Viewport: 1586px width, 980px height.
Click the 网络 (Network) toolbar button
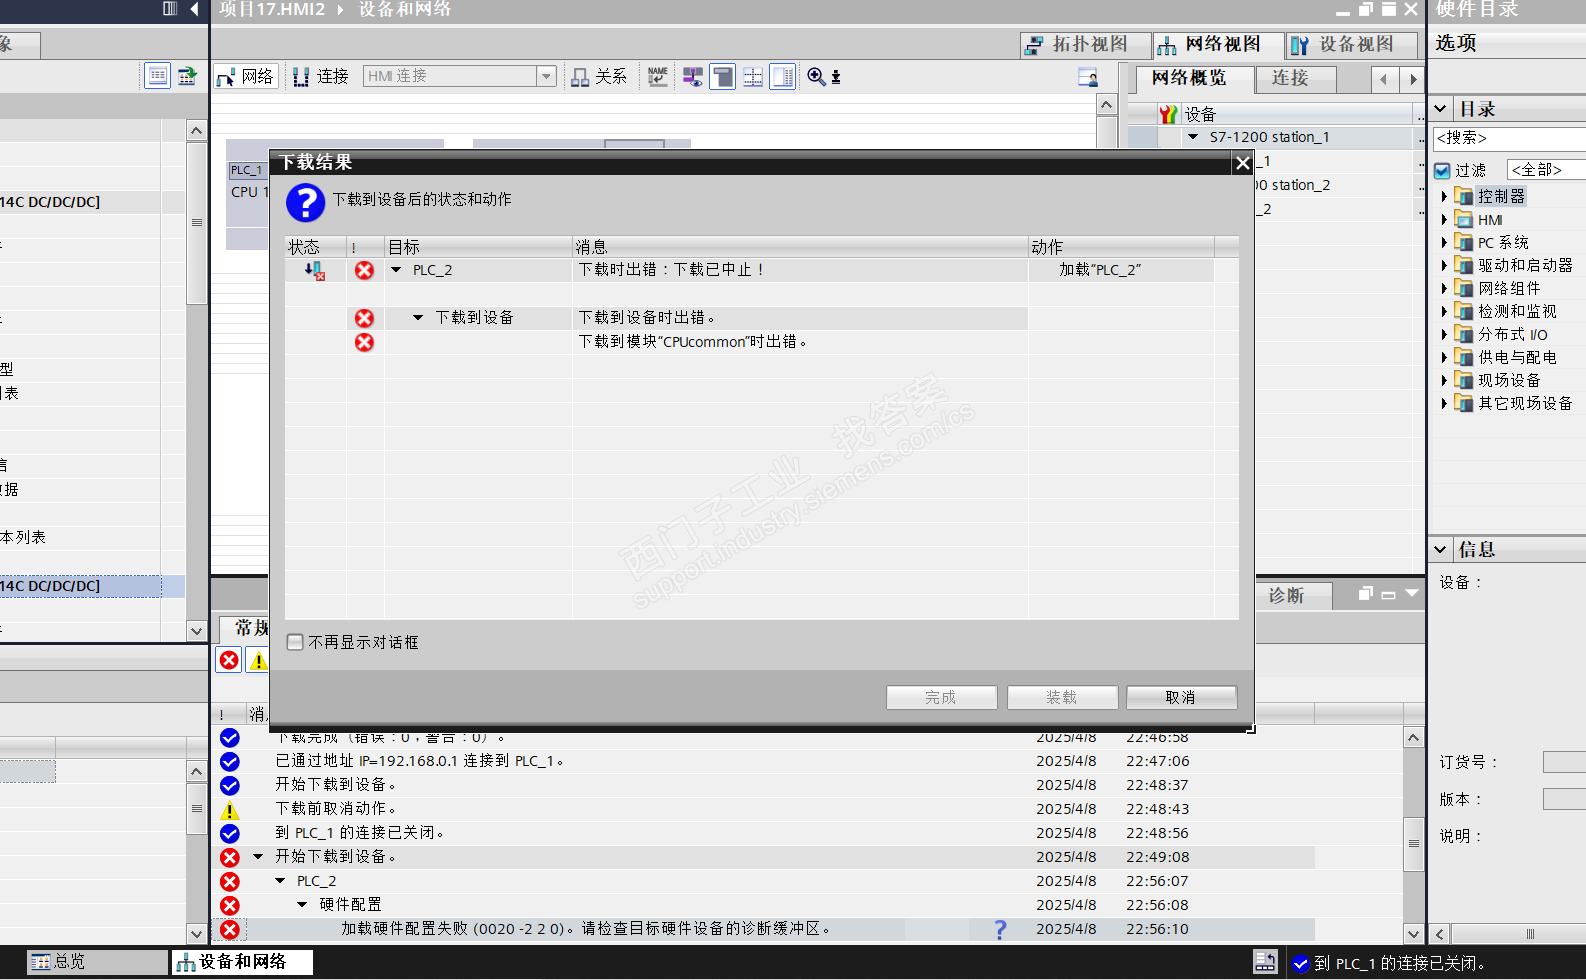click(x=246, y=76)
